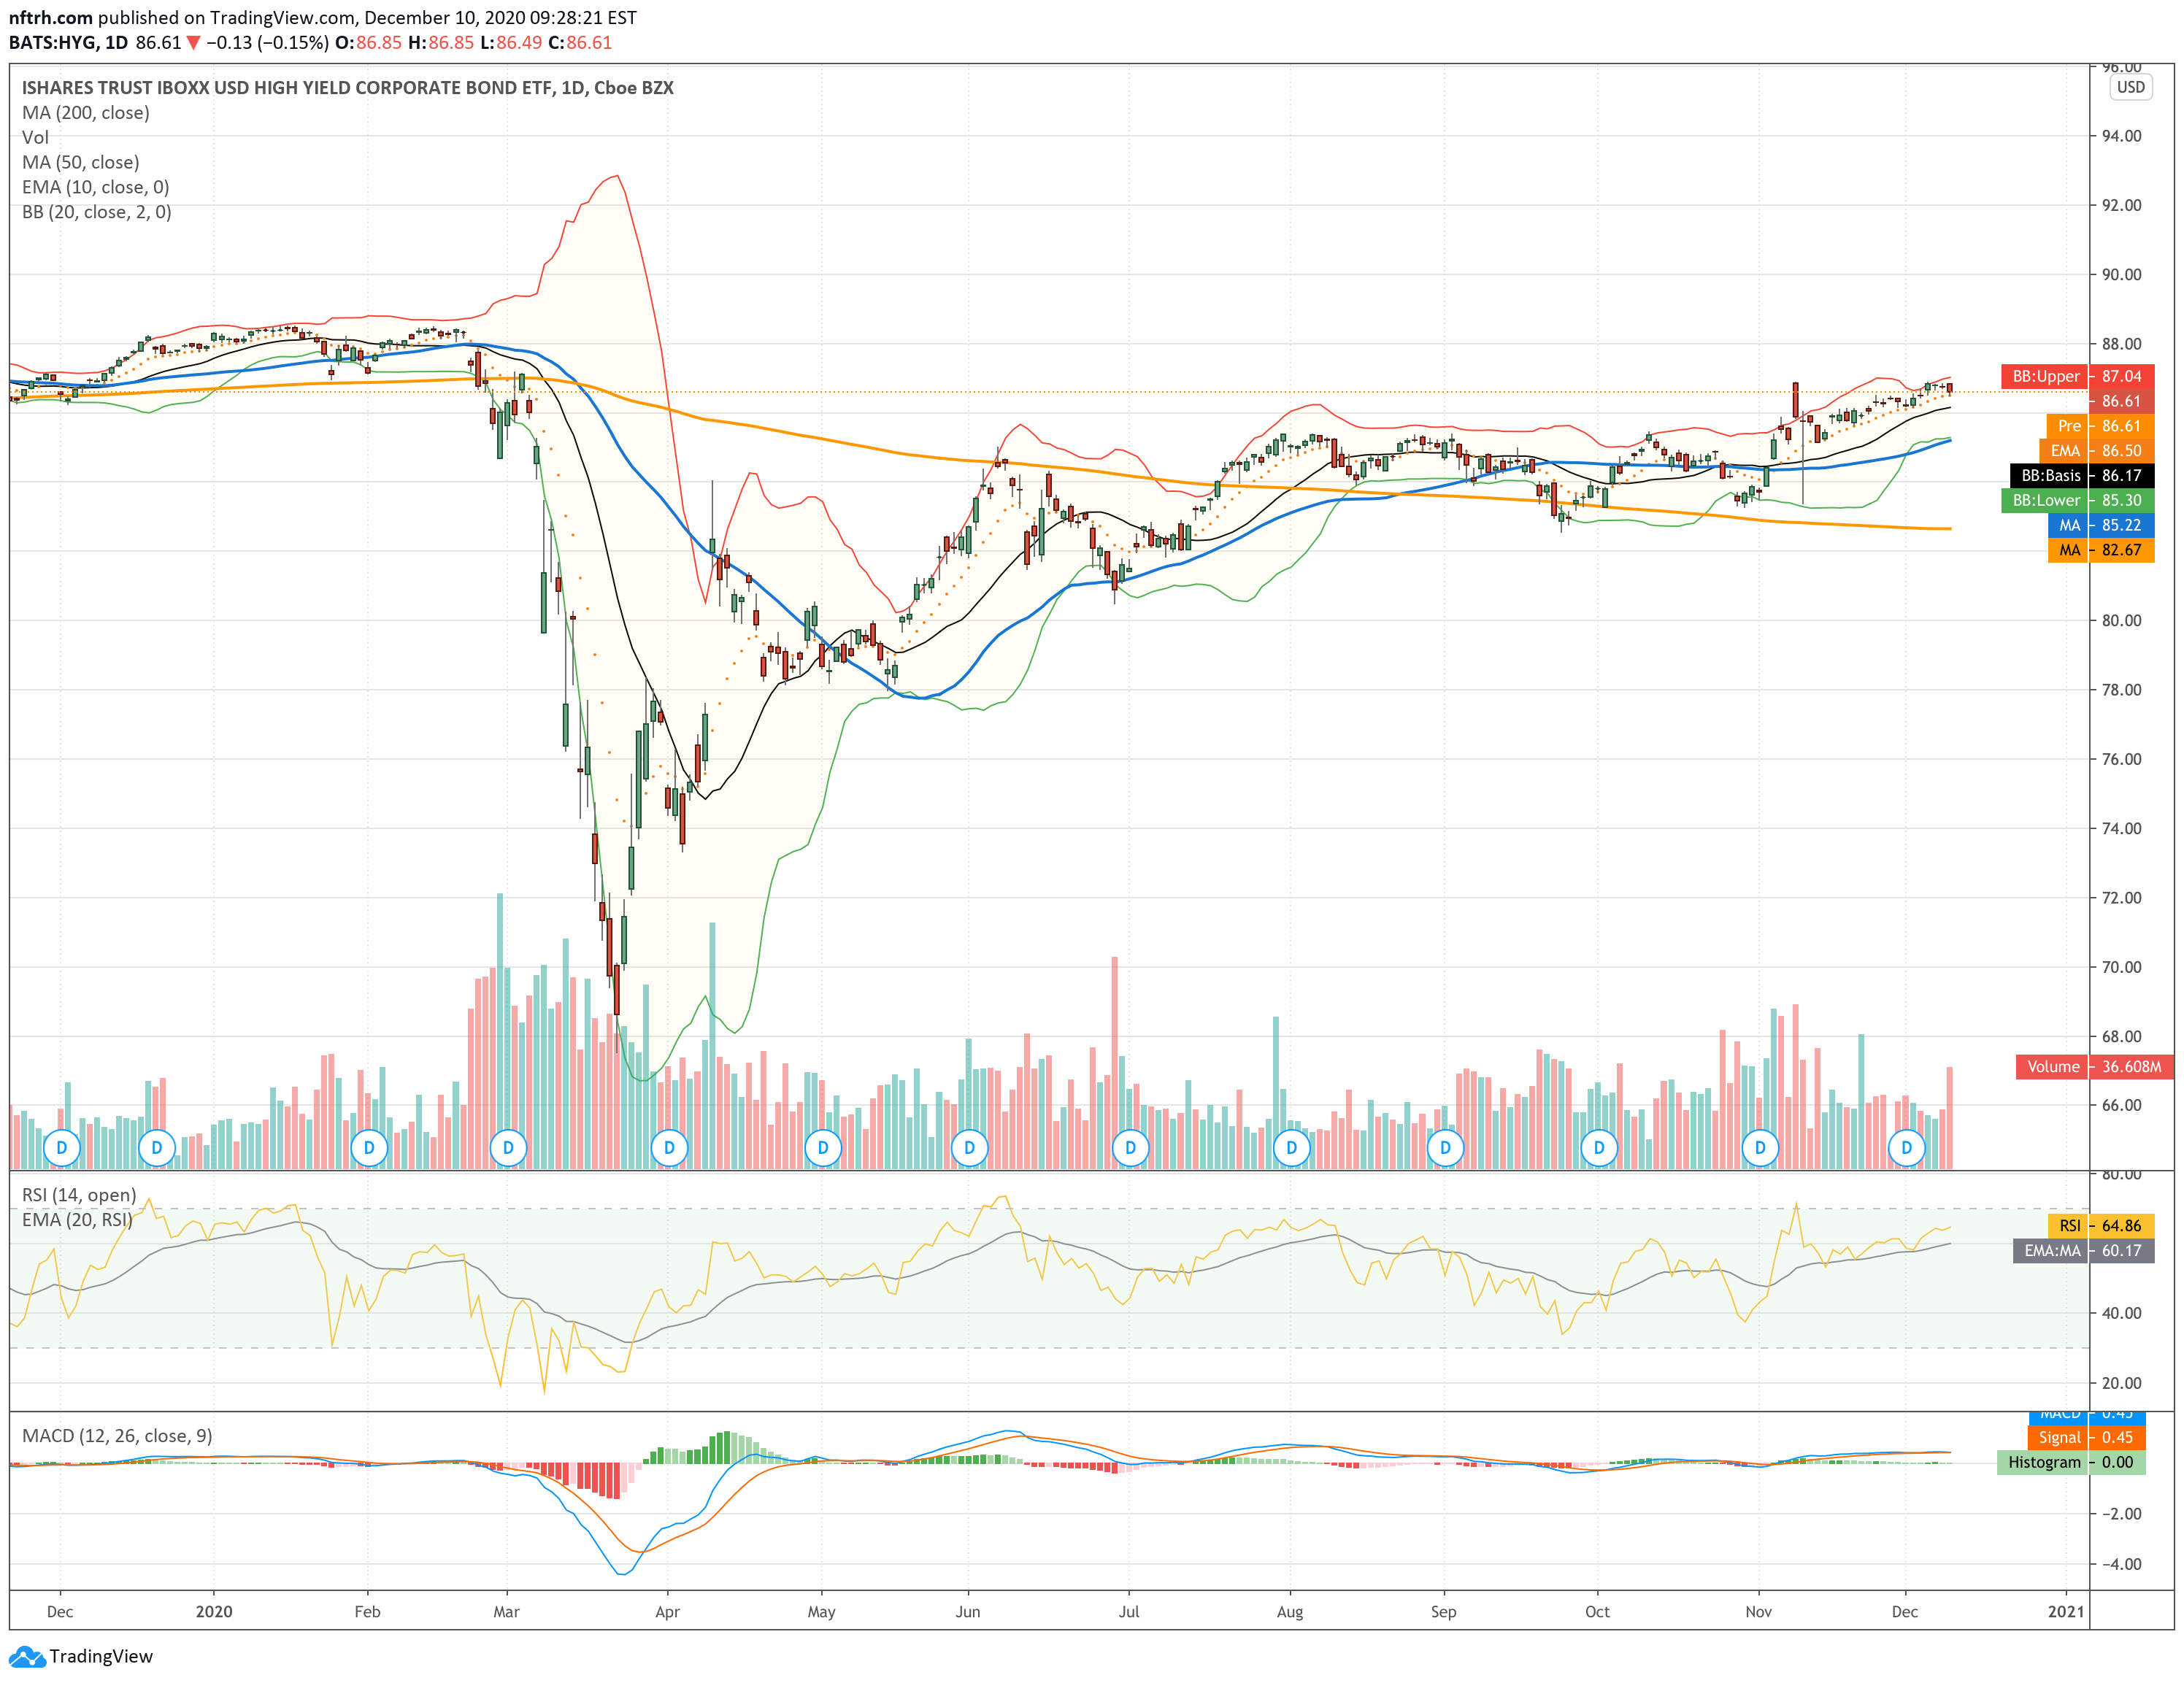Click the BATS:HYG, 1D symbol header
The width and height of the screenshot is (2184, 1683).
(x=69, y=43)
